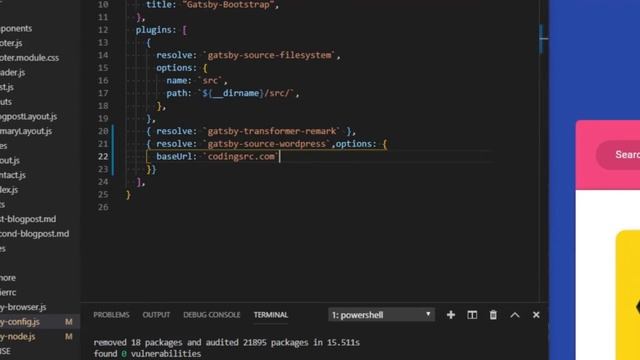Switch to the PROBLEMS tab

click(111, 315)
